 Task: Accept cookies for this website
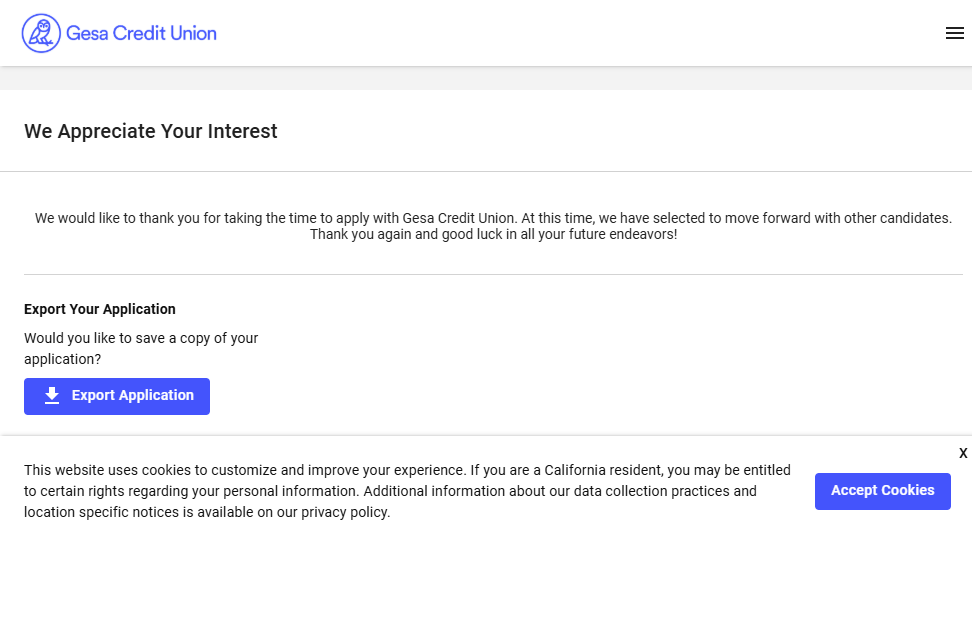[x=882, y=491]
